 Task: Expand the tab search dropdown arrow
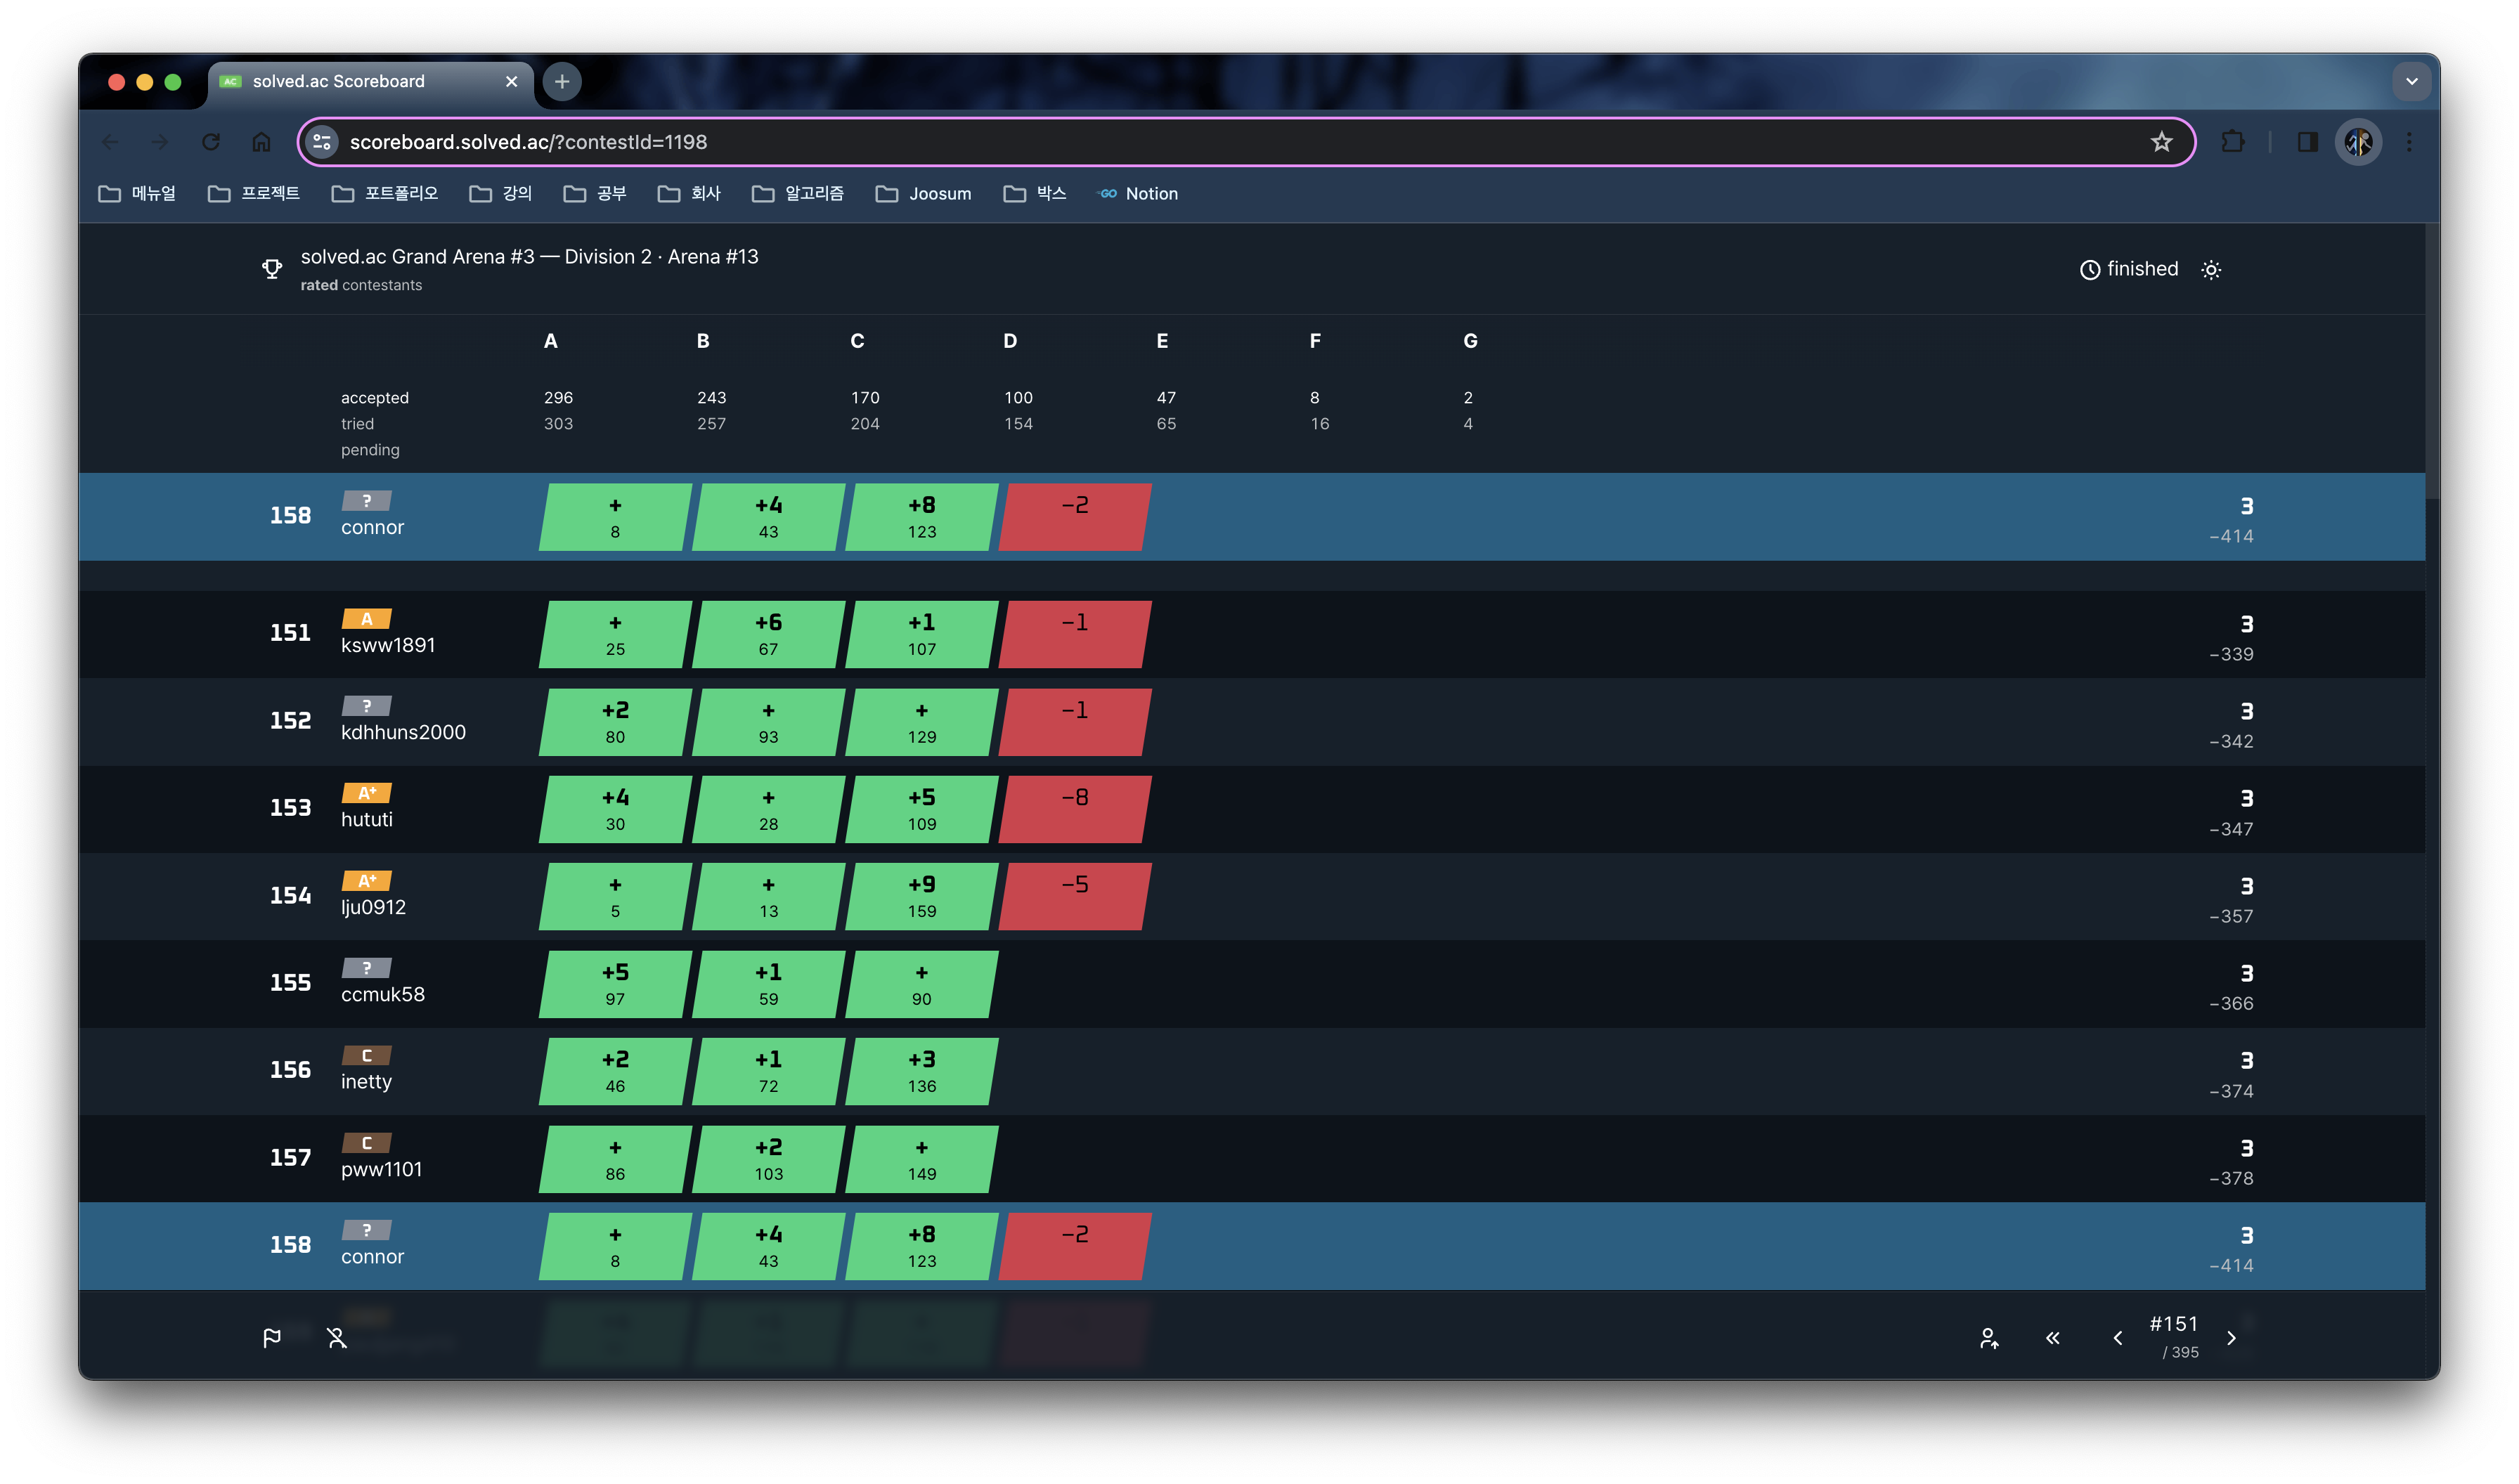2411,81
